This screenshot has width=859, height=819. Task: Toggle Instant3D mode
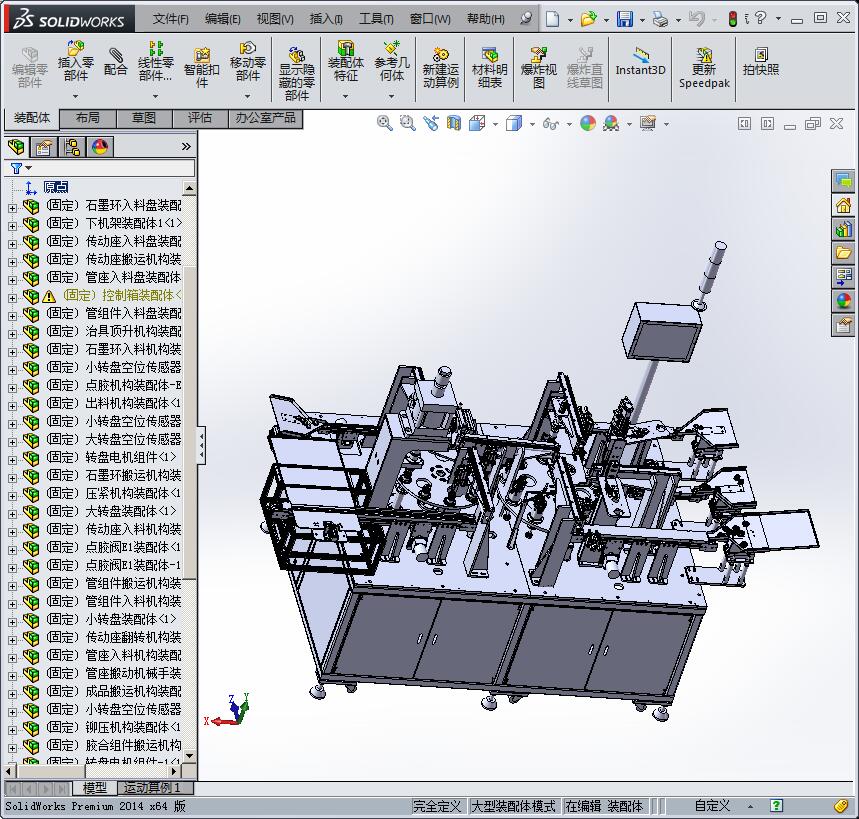point(640,62)
